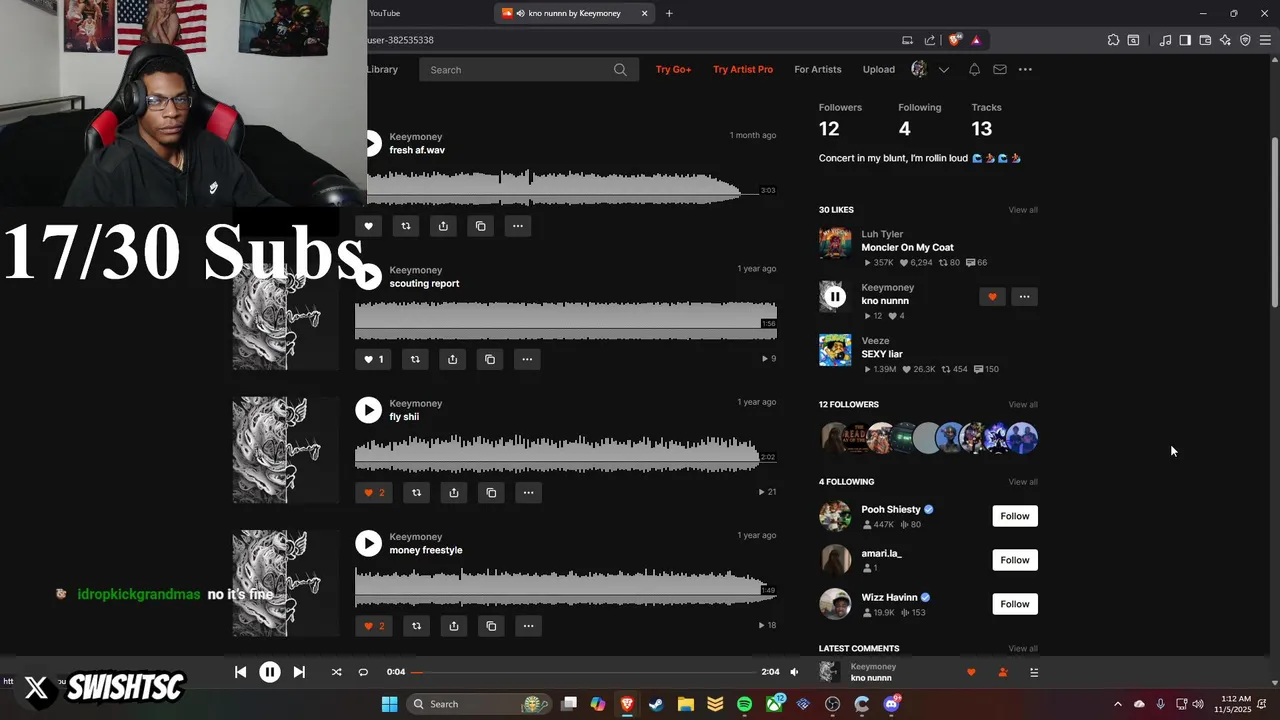The height and width of the screenshot is (720, 1280).
Task: Open Brave Rewards triangle icon
Action: pyautogui.click(x=976, y=40)
